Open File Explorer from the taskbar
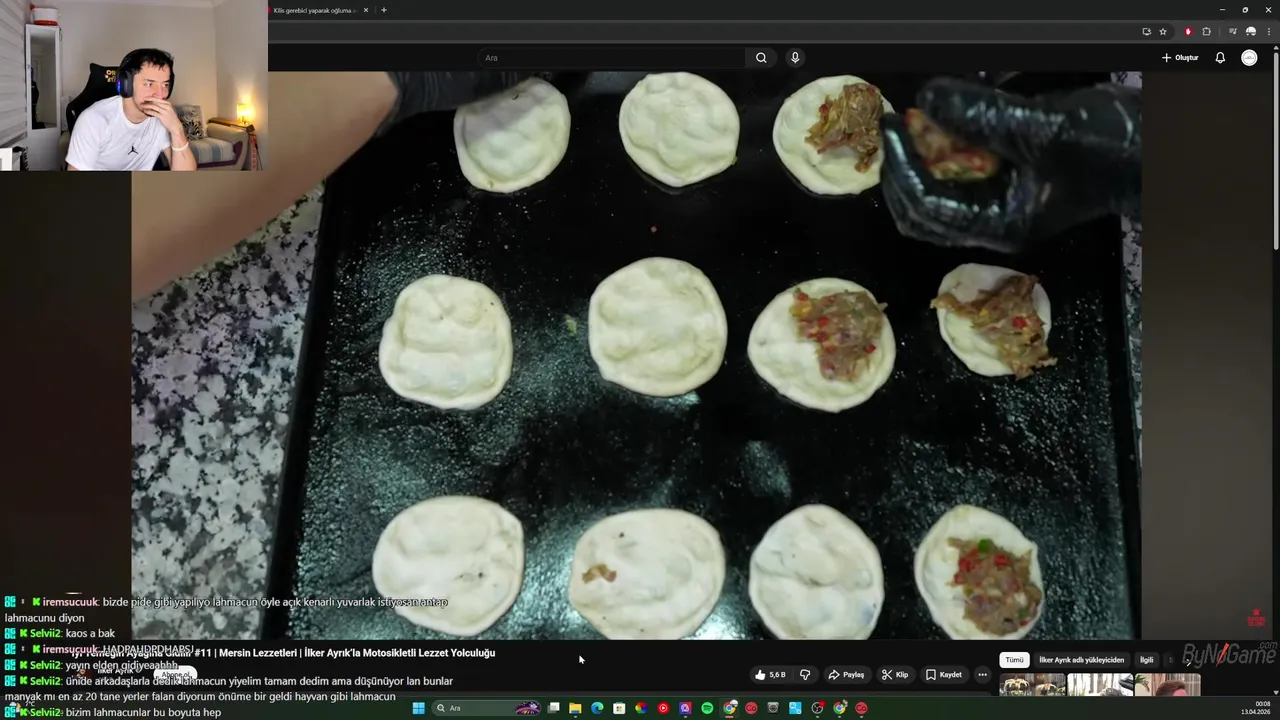This screenshot has width=1280, height=720. click(x=575, y=708)
